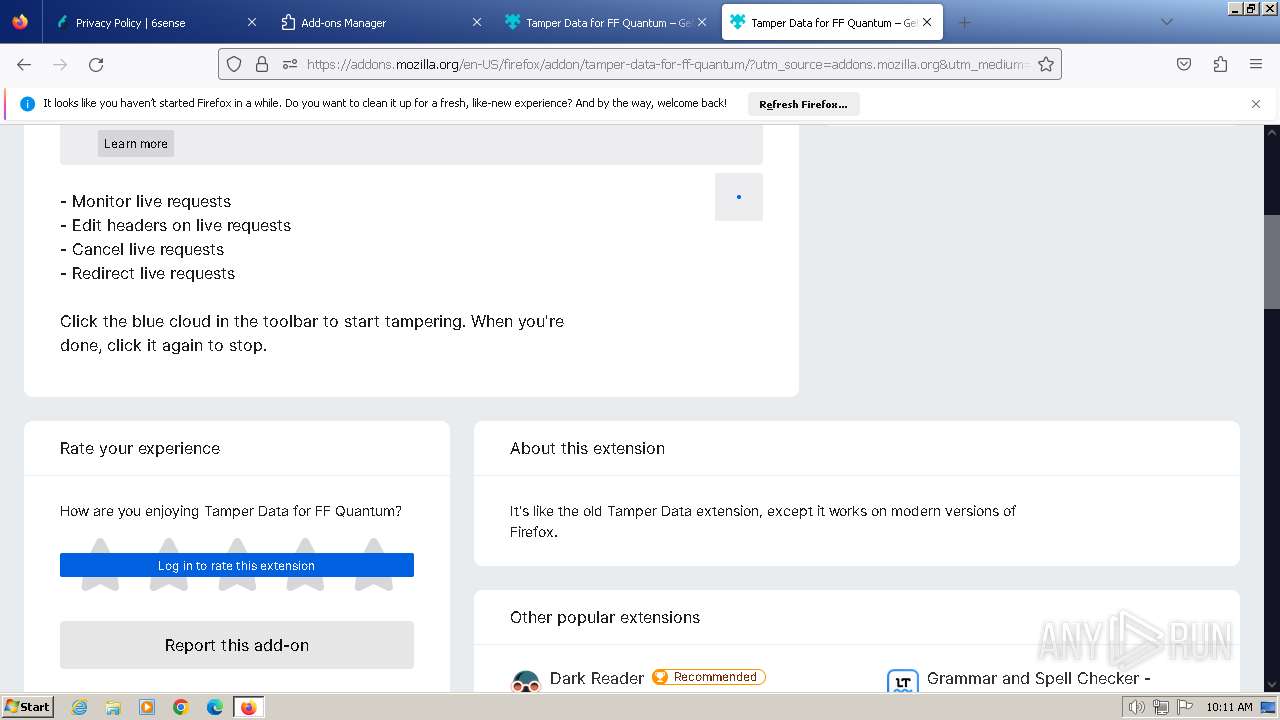Open File Explorer from the taskbar

click(x=113, y=707)
